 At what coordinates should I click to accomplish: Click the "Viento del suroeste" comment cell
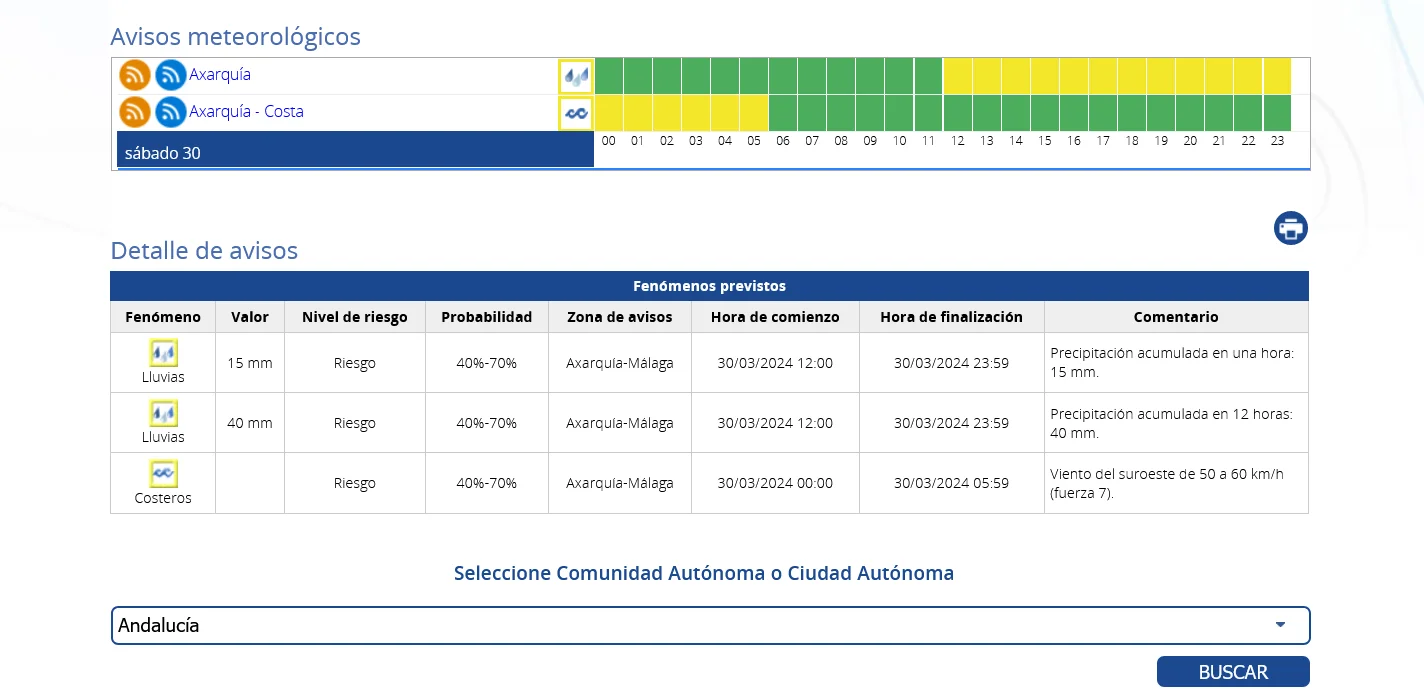coord(1176,483)
